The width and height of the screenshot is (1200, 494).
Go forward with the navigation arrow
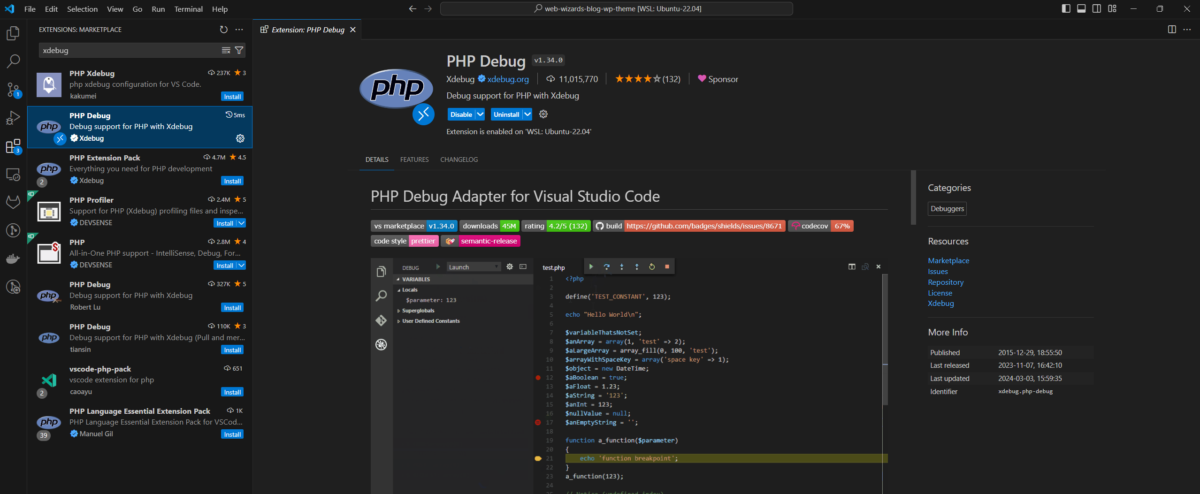click(x=430, y=8)
